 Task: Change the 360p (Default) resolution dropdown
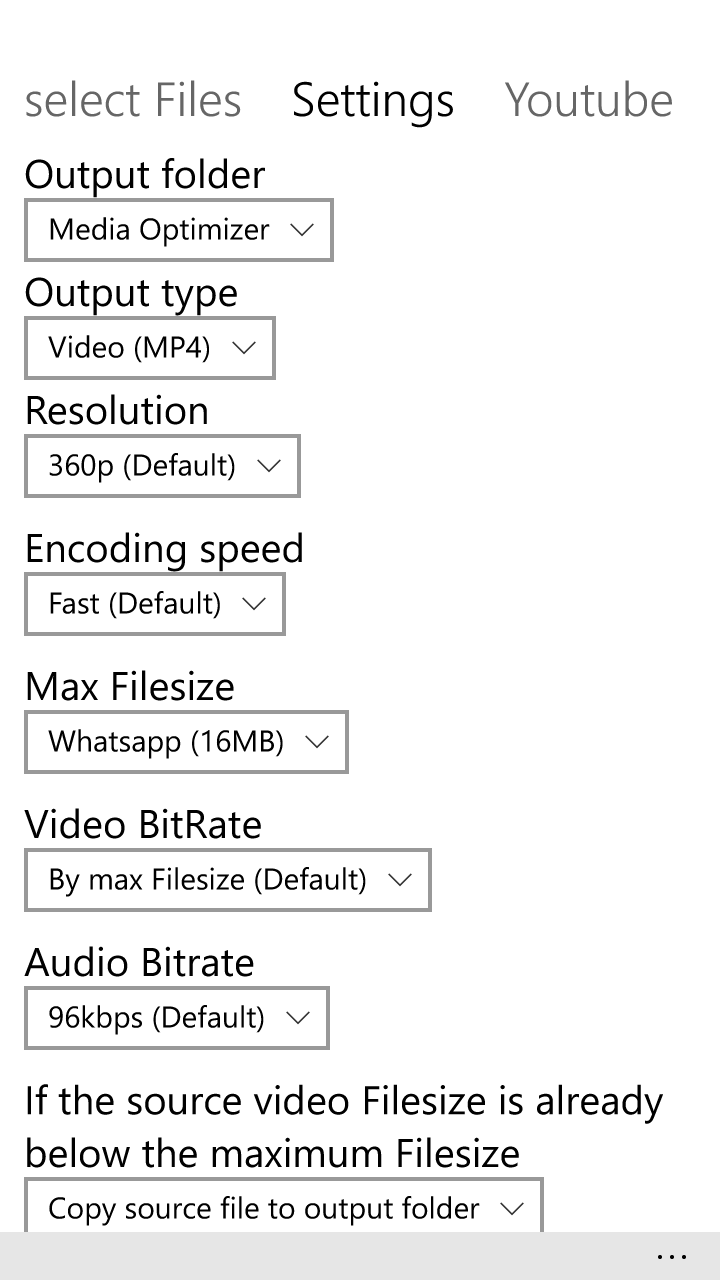click(x=162, y=466)
